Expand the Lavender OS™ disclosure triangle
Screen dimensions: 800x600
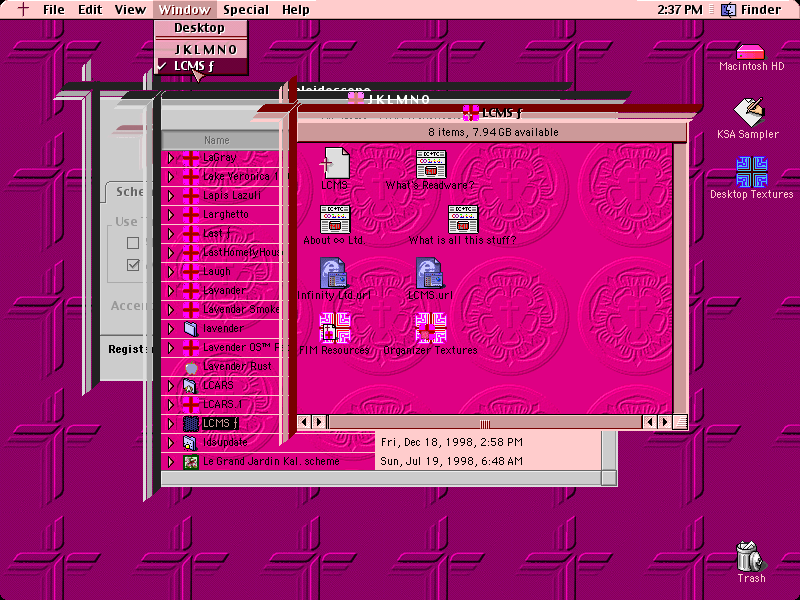(171, 348)
